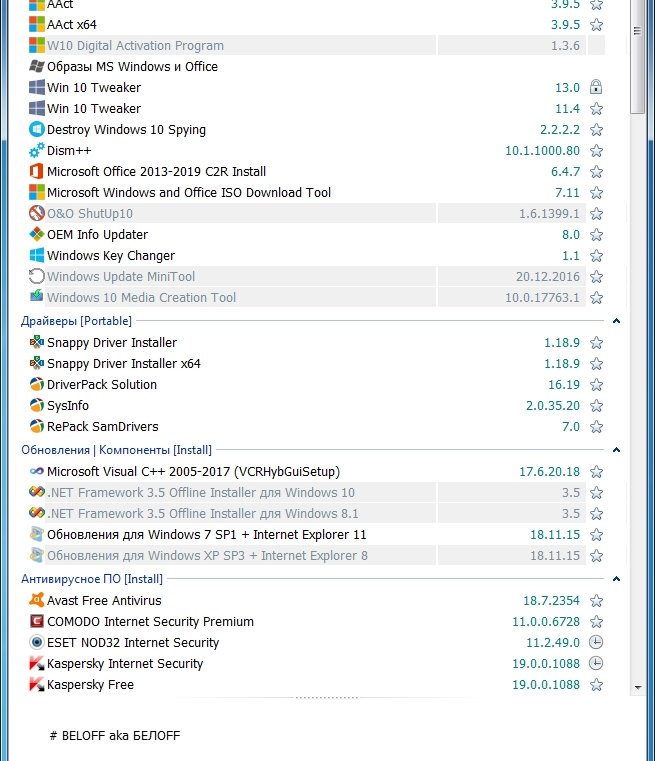This screenshot has width=655, height=761.
Task: Click the Kaspersky Free icon
Action: (36, 684)
